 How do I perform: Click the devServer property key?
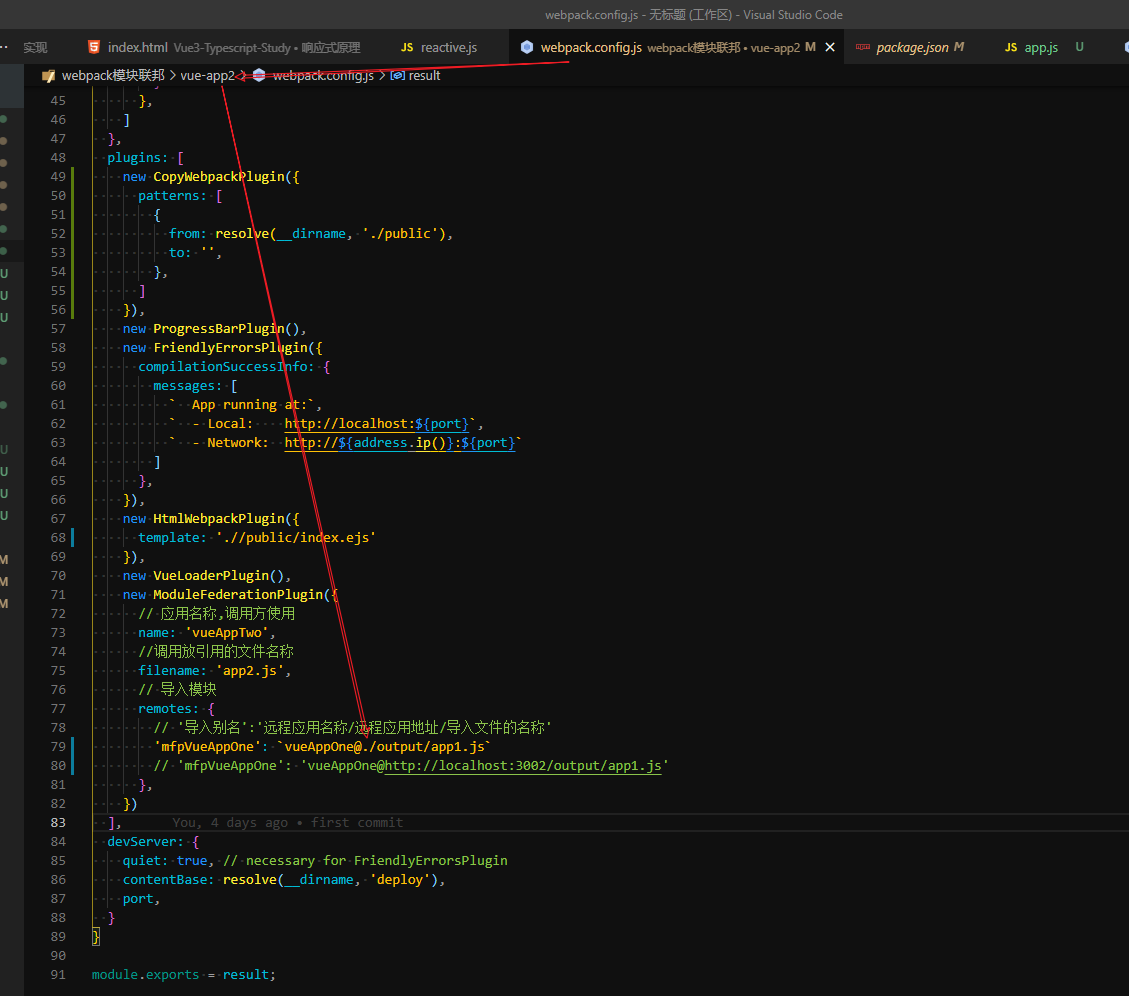coord(142,842)
